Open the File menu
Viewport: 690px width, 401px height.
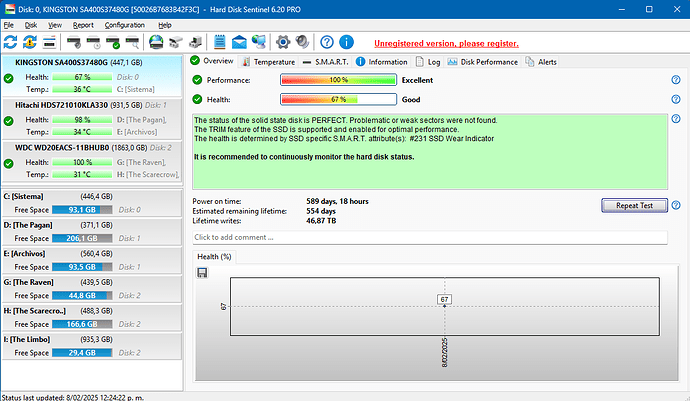point(8,25)
